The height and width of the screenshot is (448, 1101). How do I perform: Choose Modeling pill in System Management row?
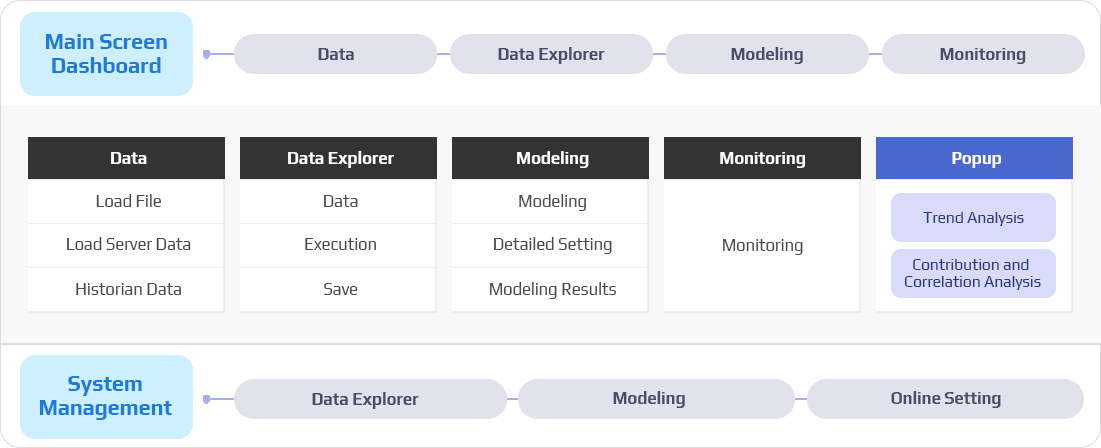point(649,398)
